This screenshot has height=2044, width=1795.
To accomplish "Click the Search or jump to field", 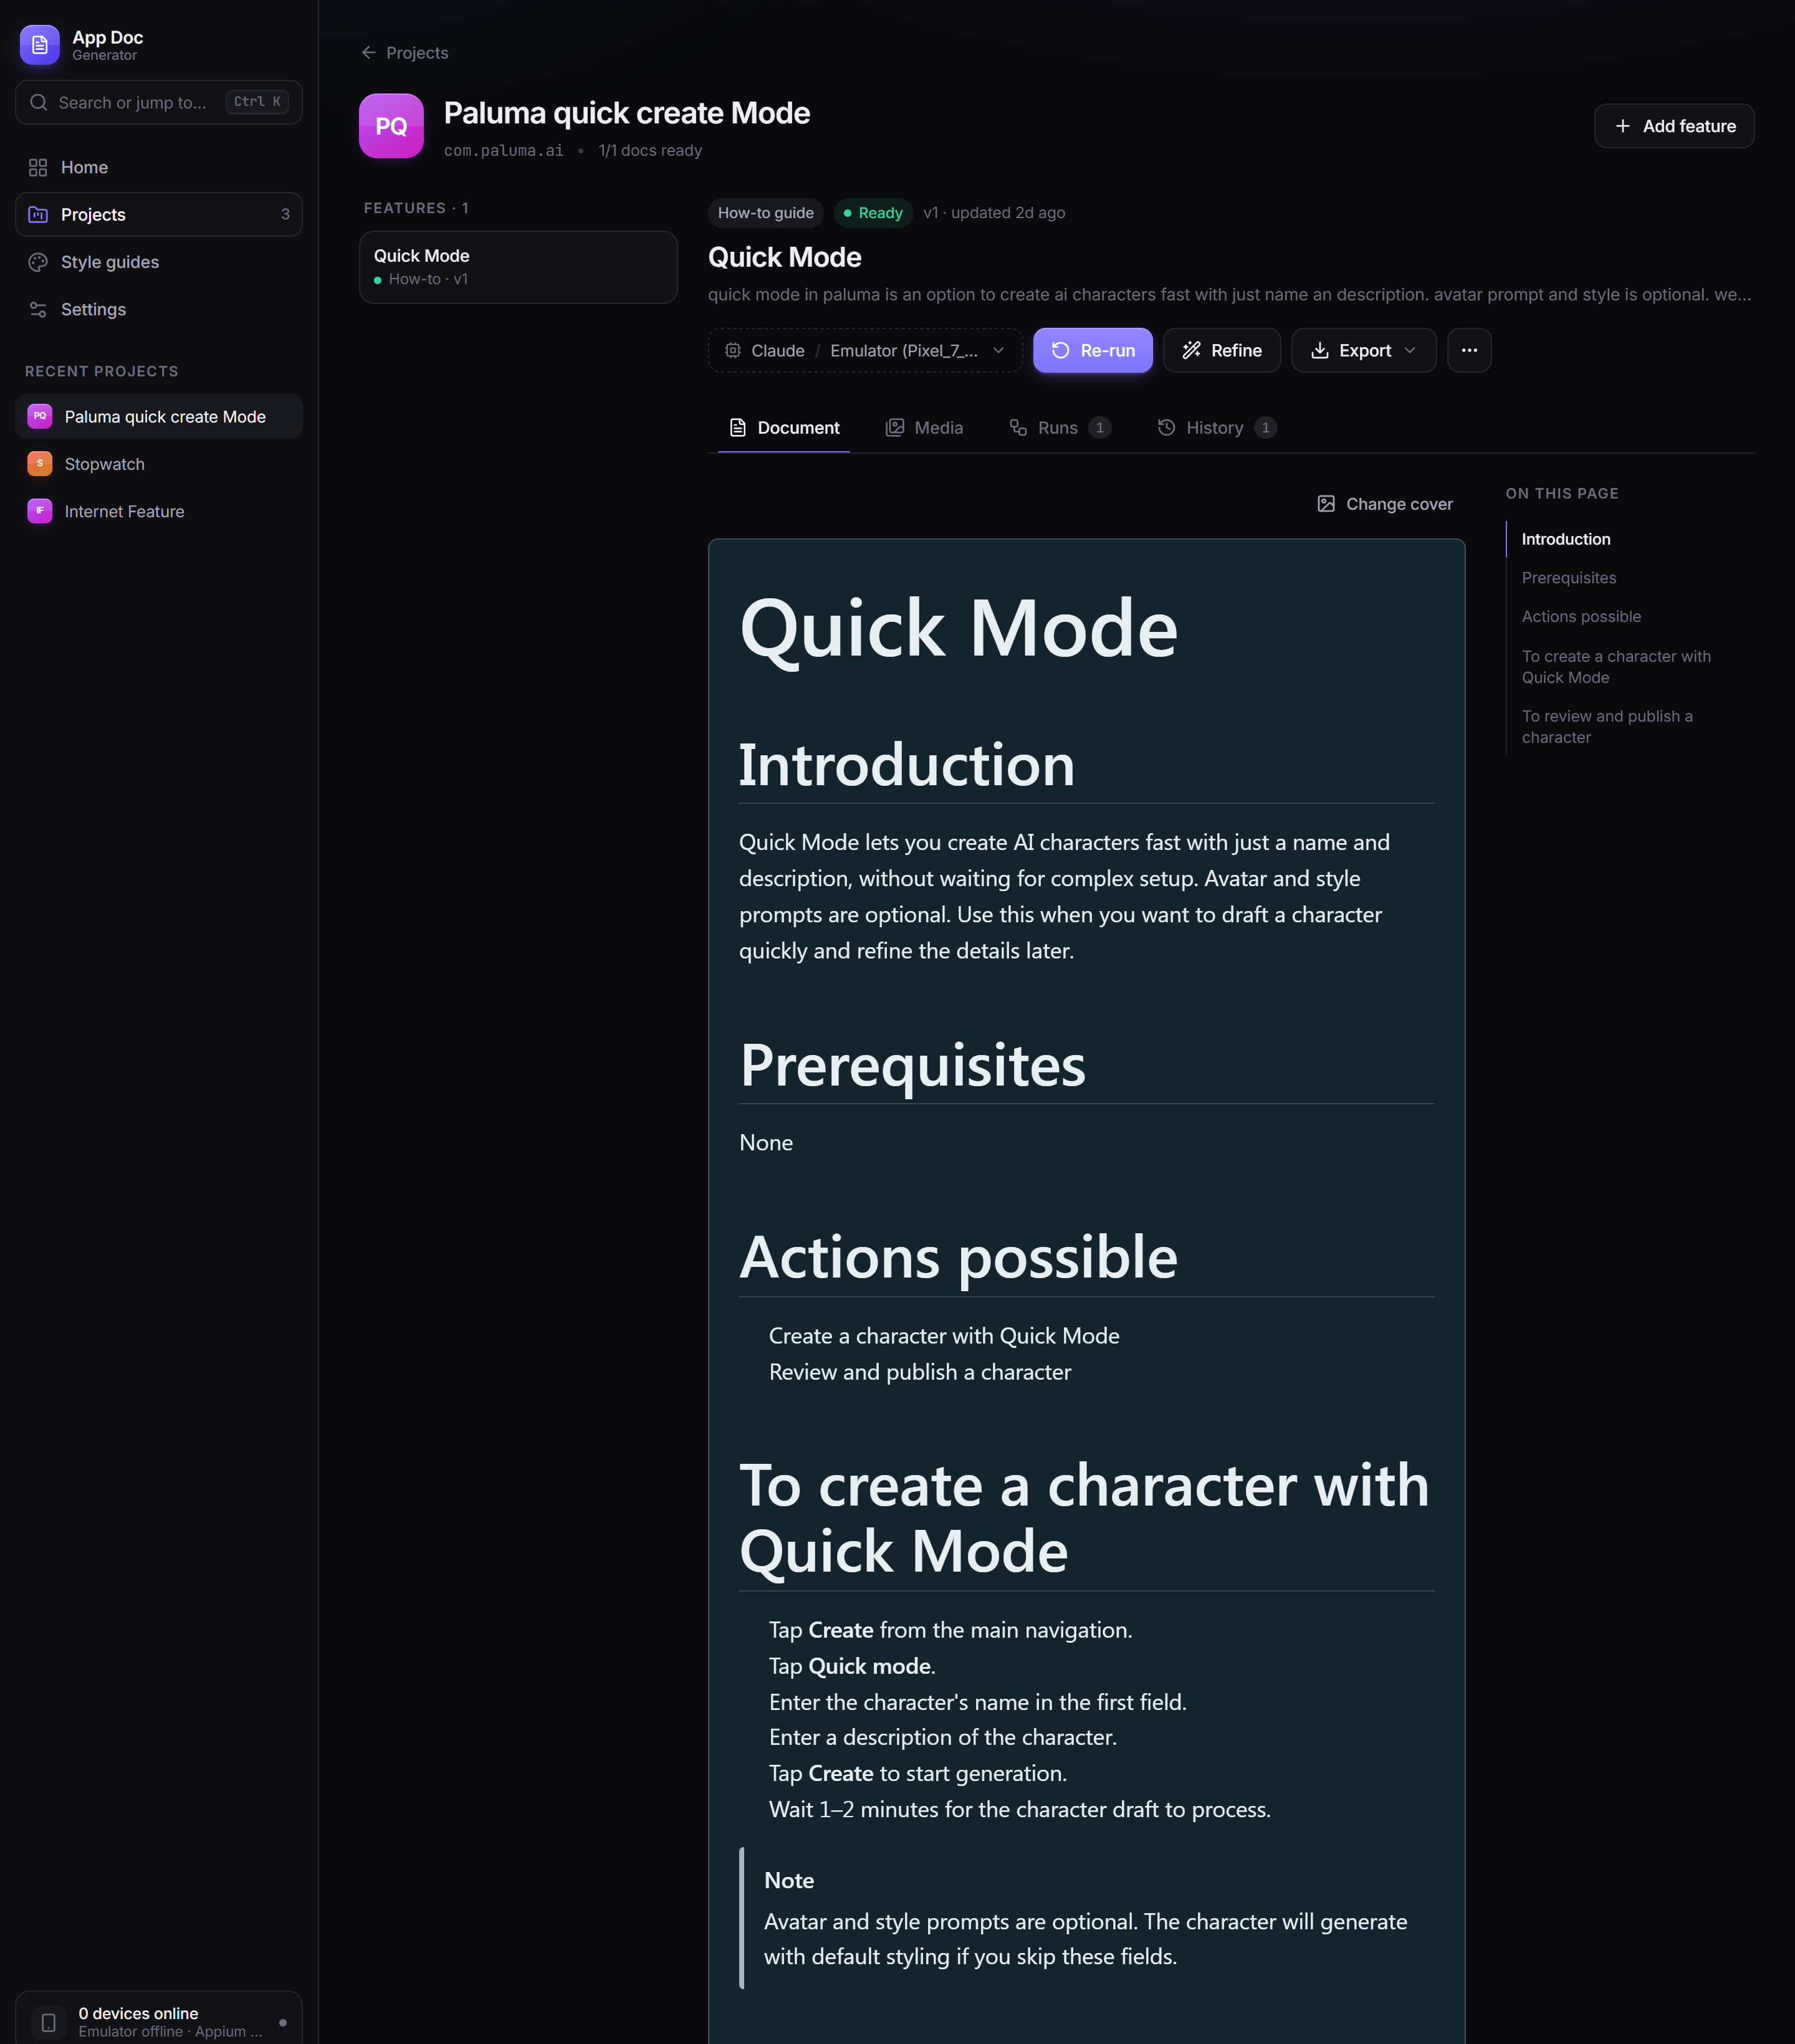I will [x=159, y=102].
